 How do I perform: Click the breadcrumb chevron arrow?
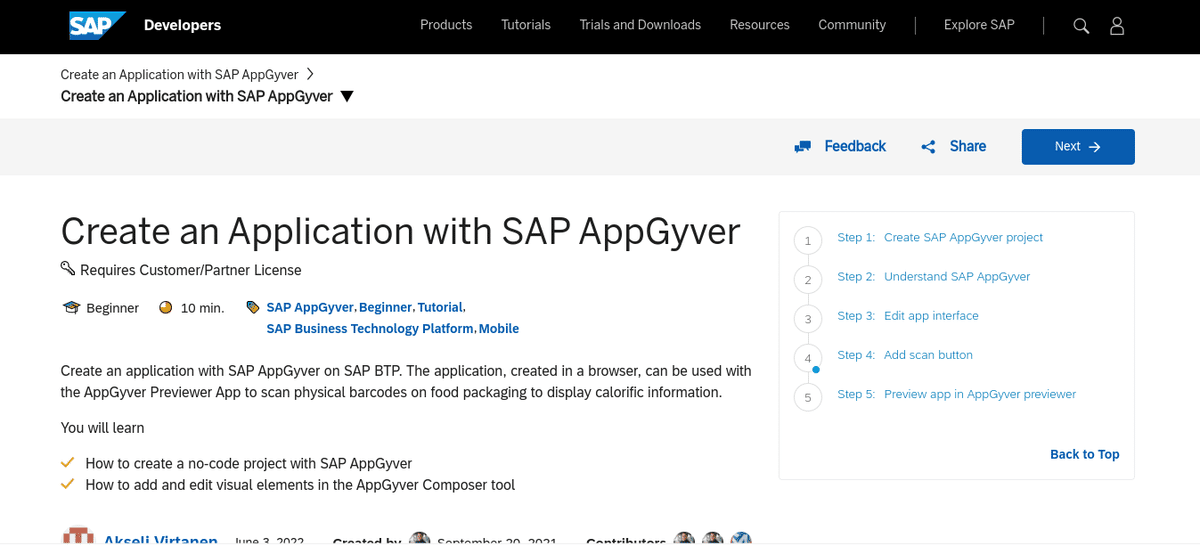pos(310,74)
